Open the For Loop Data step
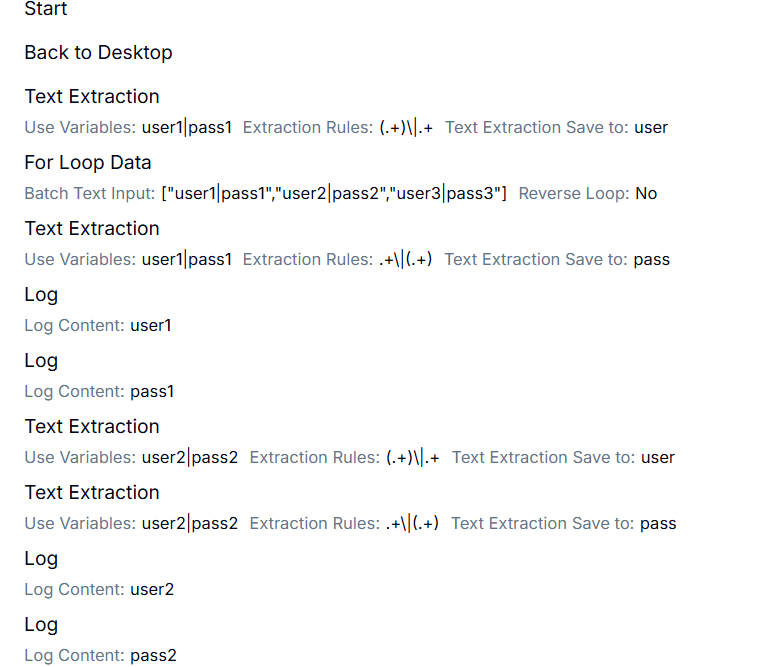 pyautogui.click(x=88, y=162)
